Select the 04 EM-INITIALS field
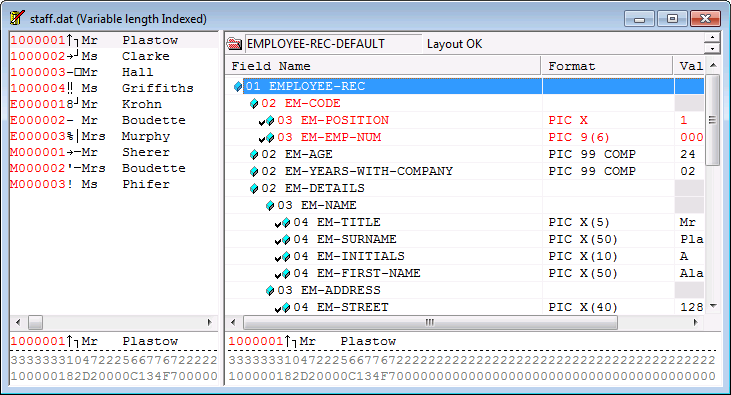The height and width of the screenshot is (395, 731). tap(465, 256)
